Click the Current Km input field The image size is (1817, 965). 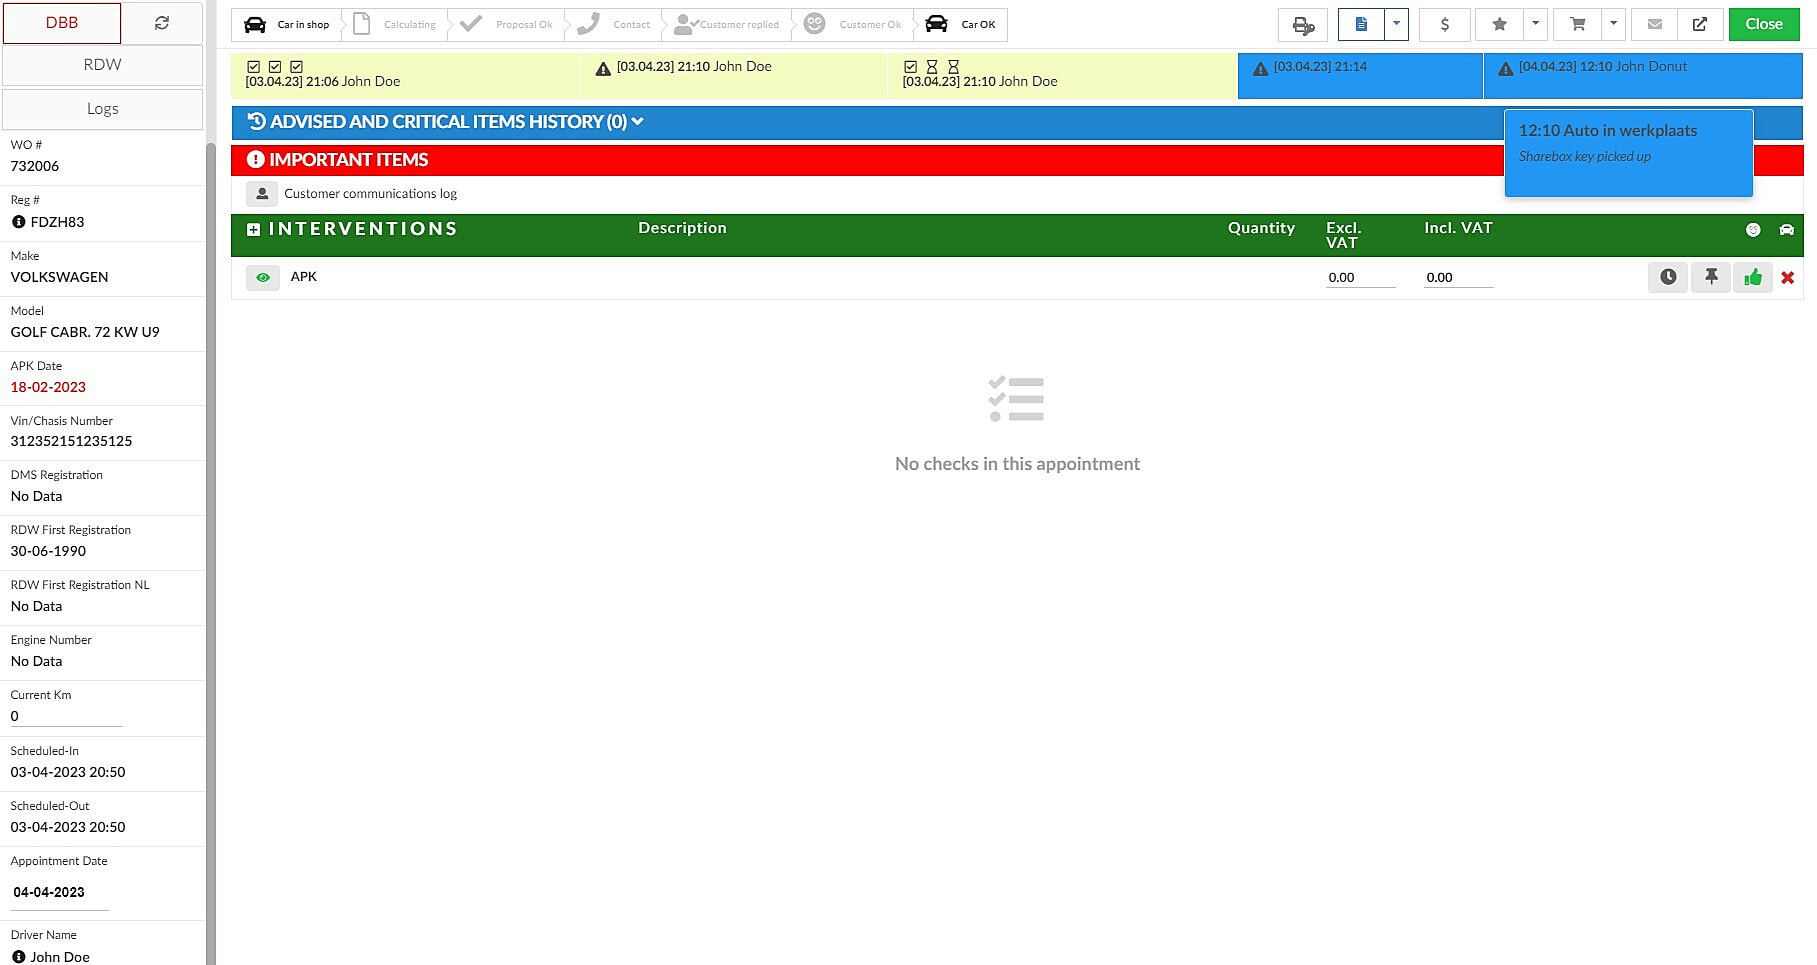pyautogui.click(x=66, y=716)
